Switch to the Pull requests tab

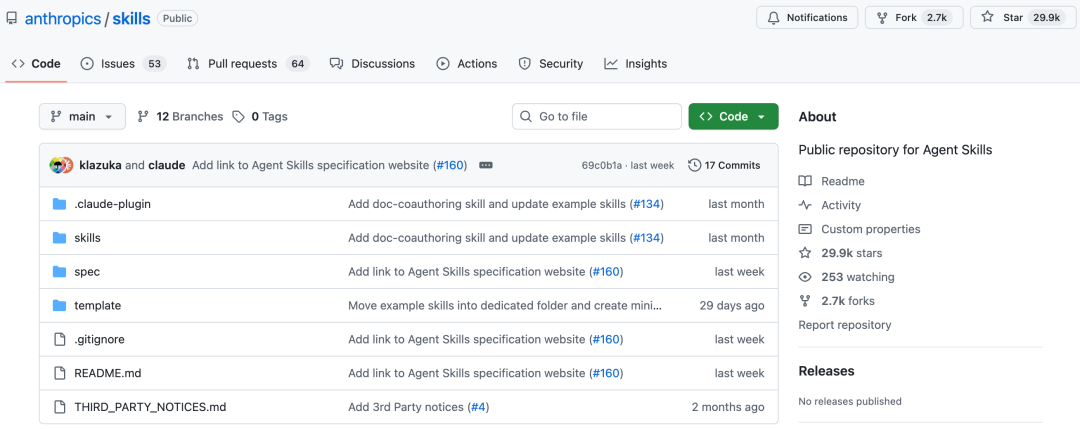coord(242,64)
